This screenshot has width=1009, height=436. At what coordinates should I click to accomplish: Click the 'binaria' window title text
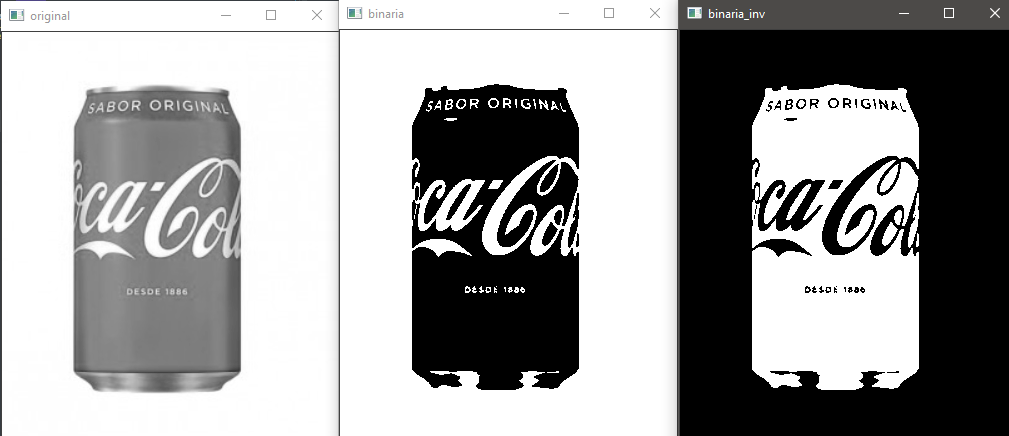[386, 14]
